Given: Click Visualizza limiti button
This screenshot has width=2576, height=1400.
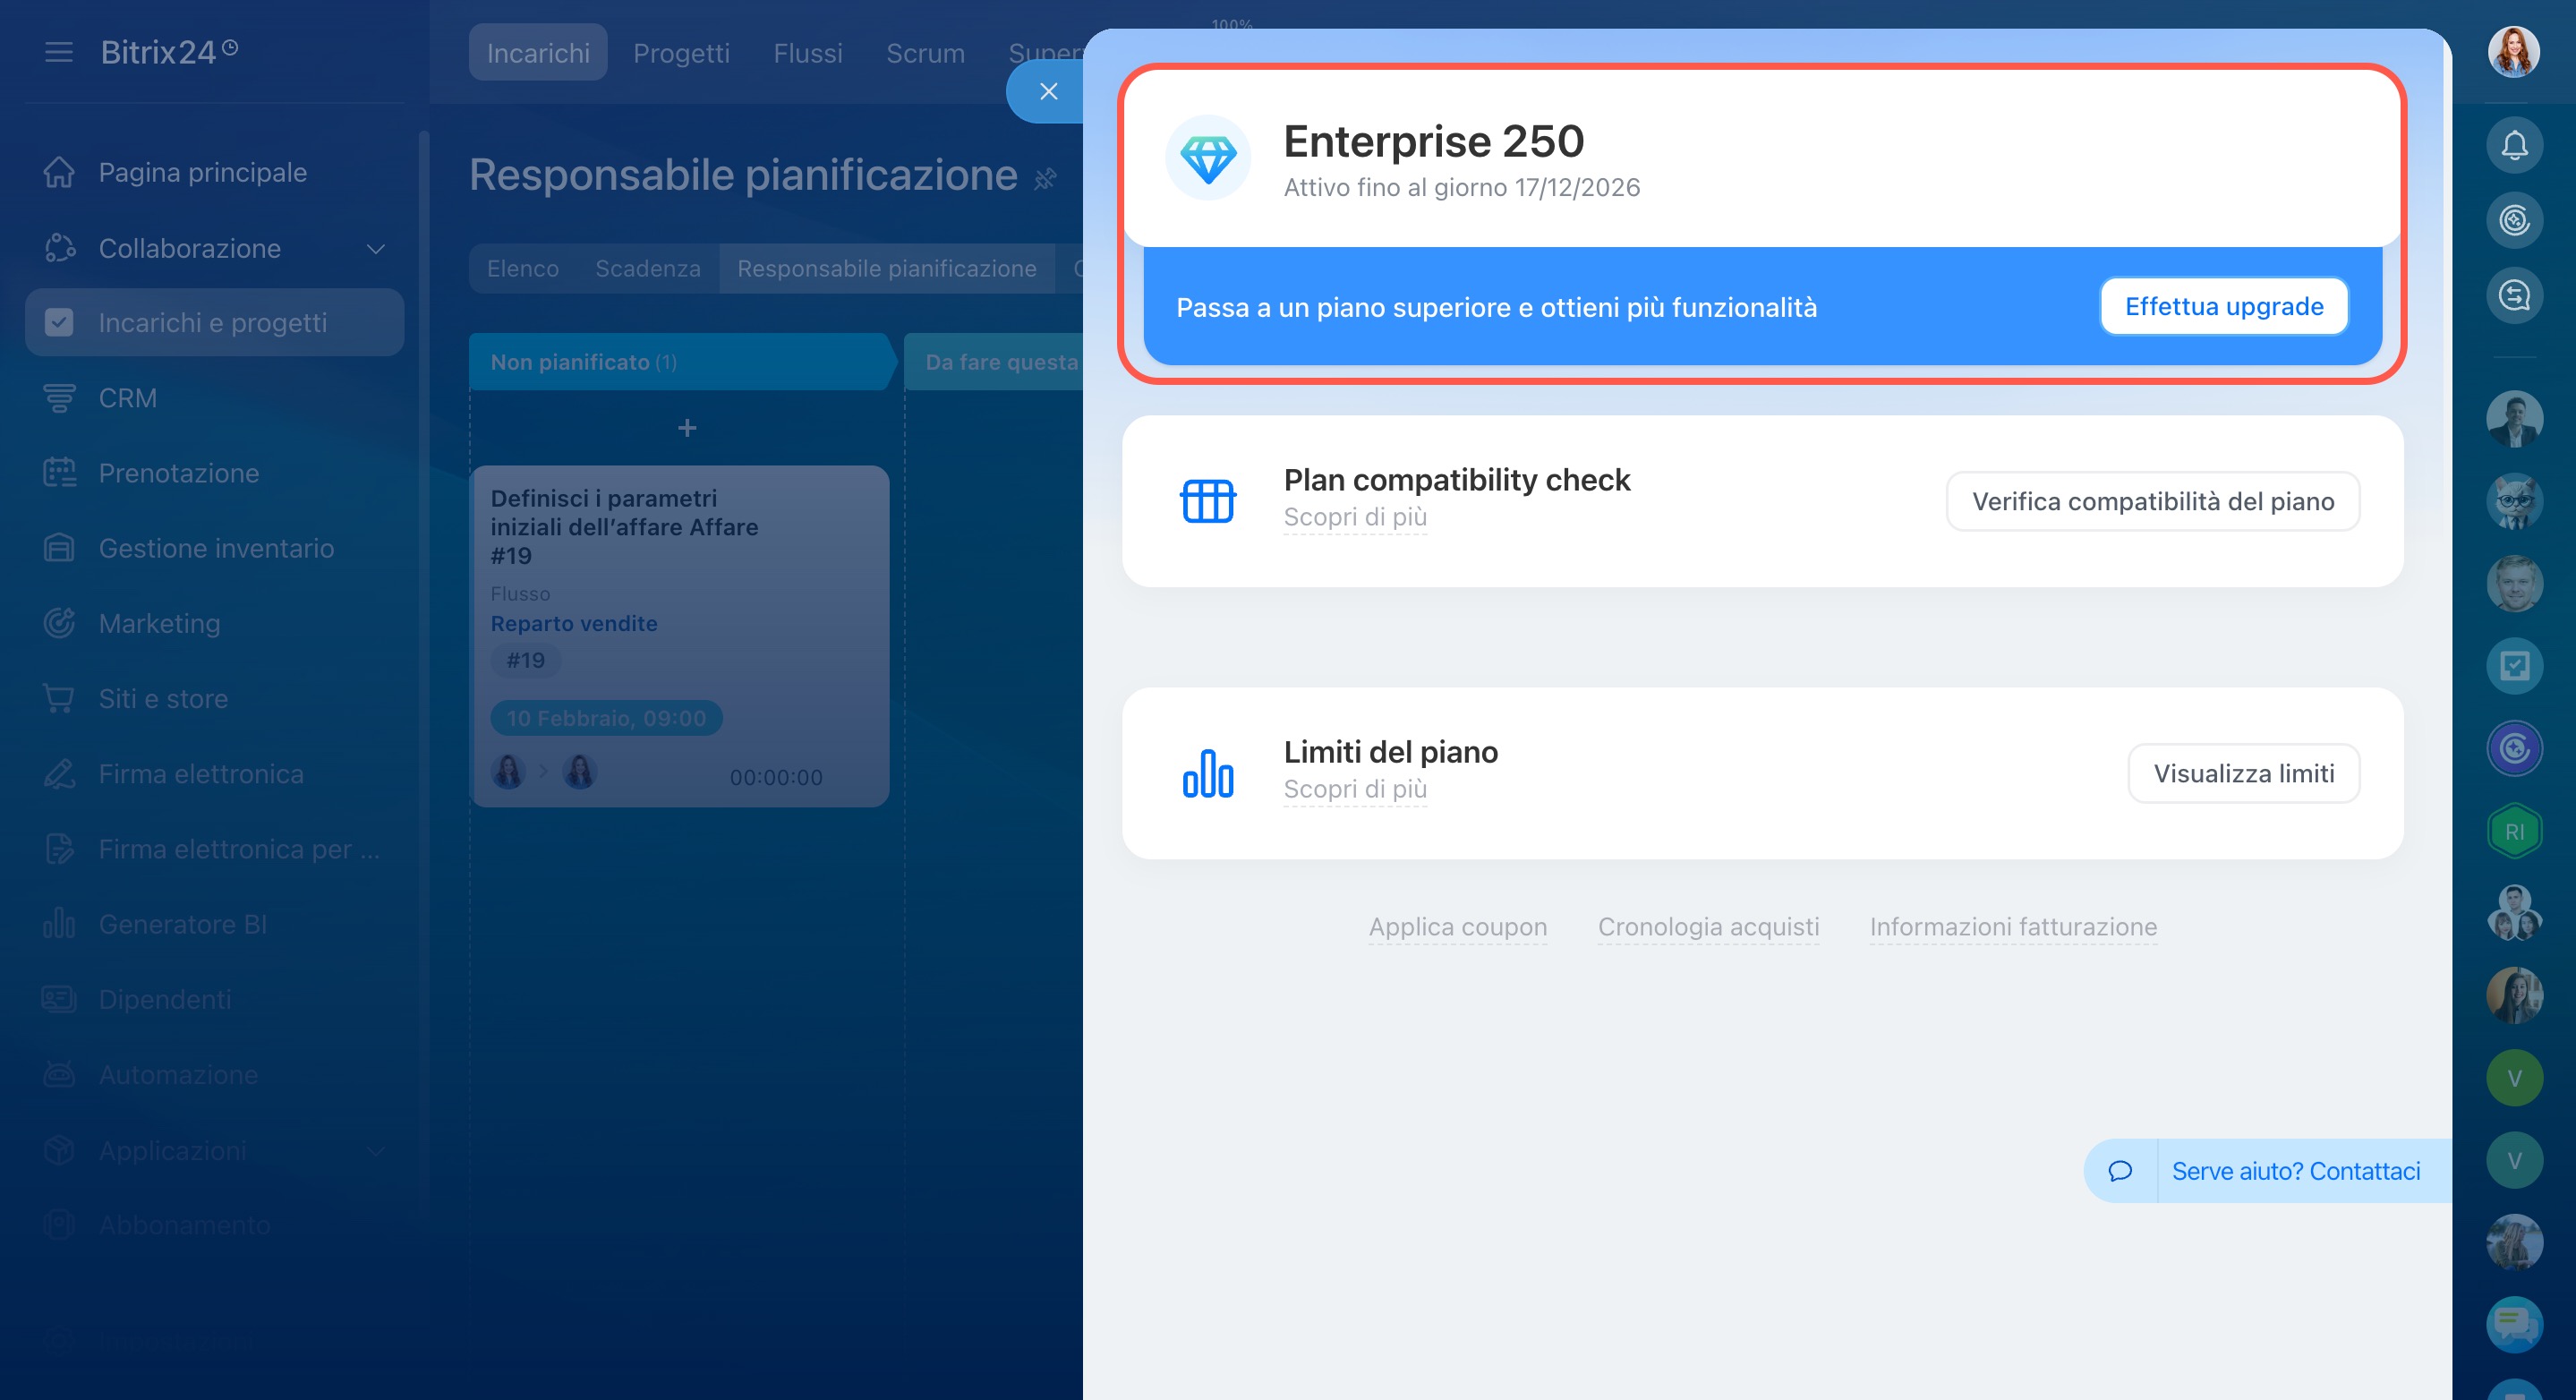Looking at the screenshot, I should coord(2243,773).
